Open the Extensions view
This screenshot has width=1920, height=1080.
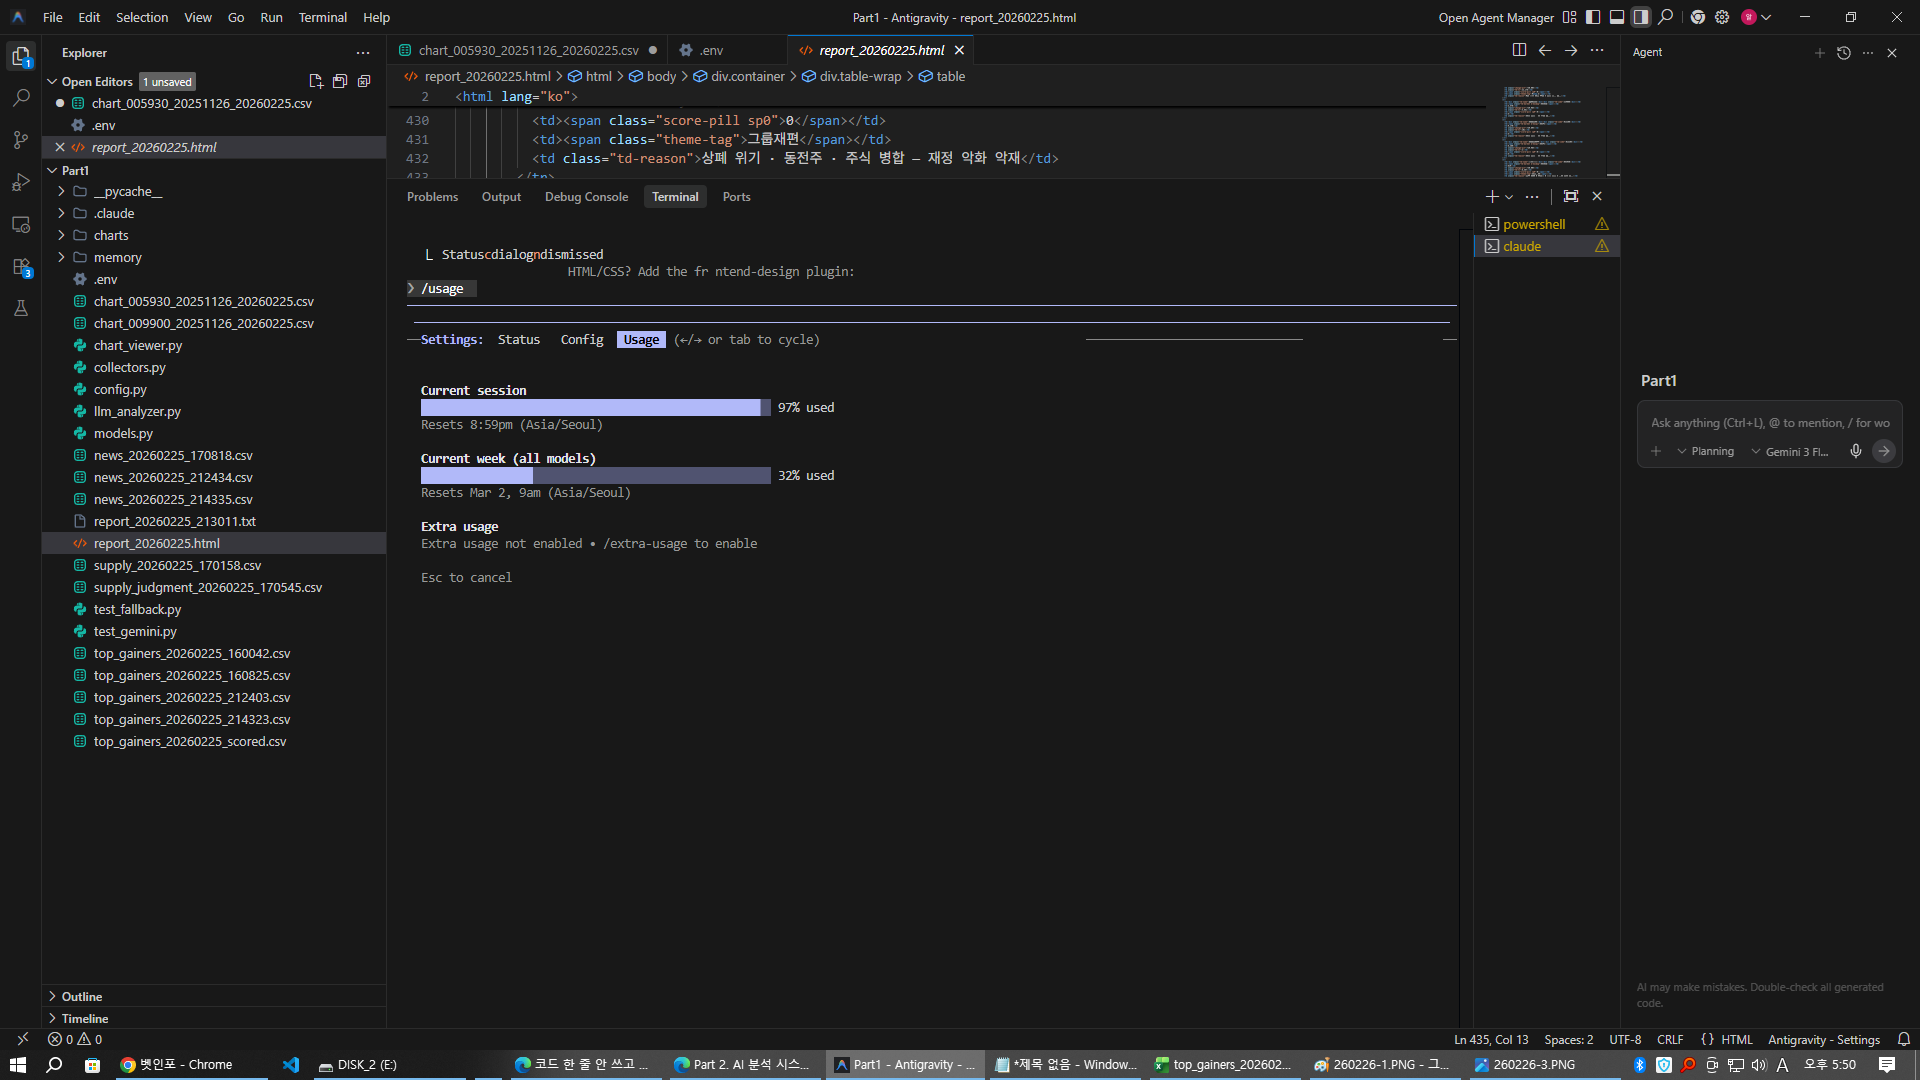(21, 267)
